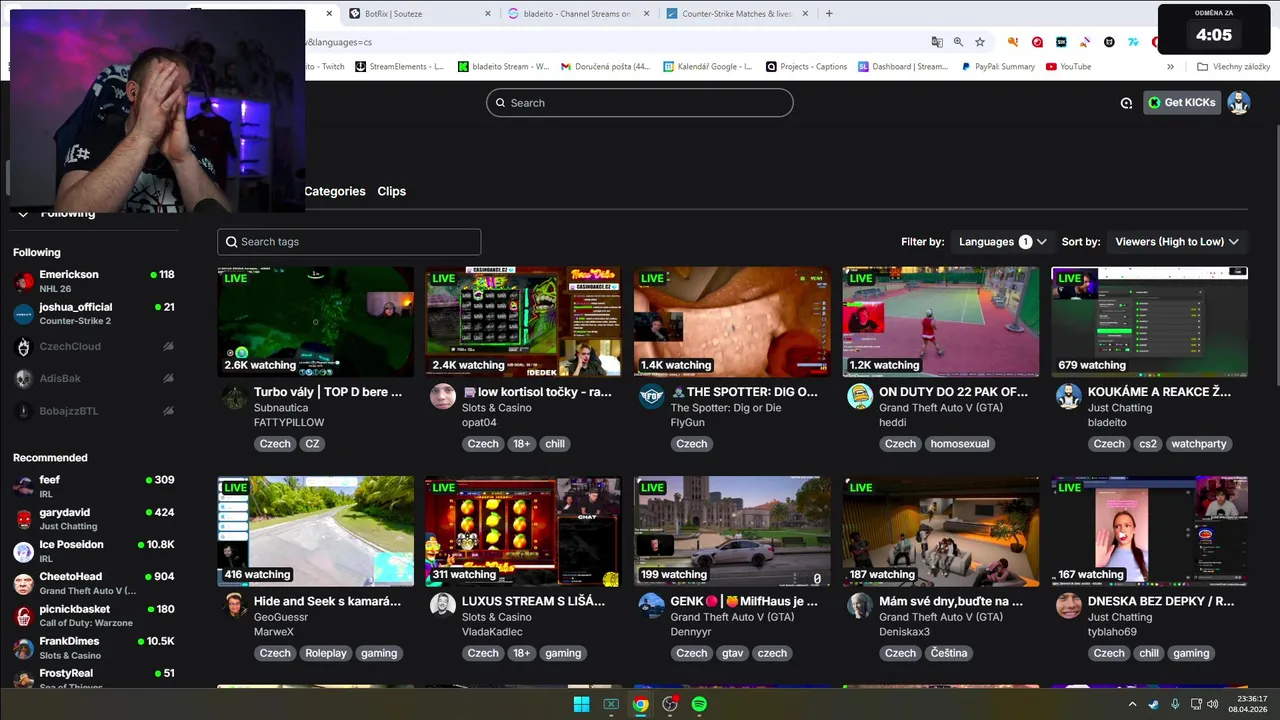
Task: Open the Turbo vály stream thumbnail
Action: click(315, 321)
